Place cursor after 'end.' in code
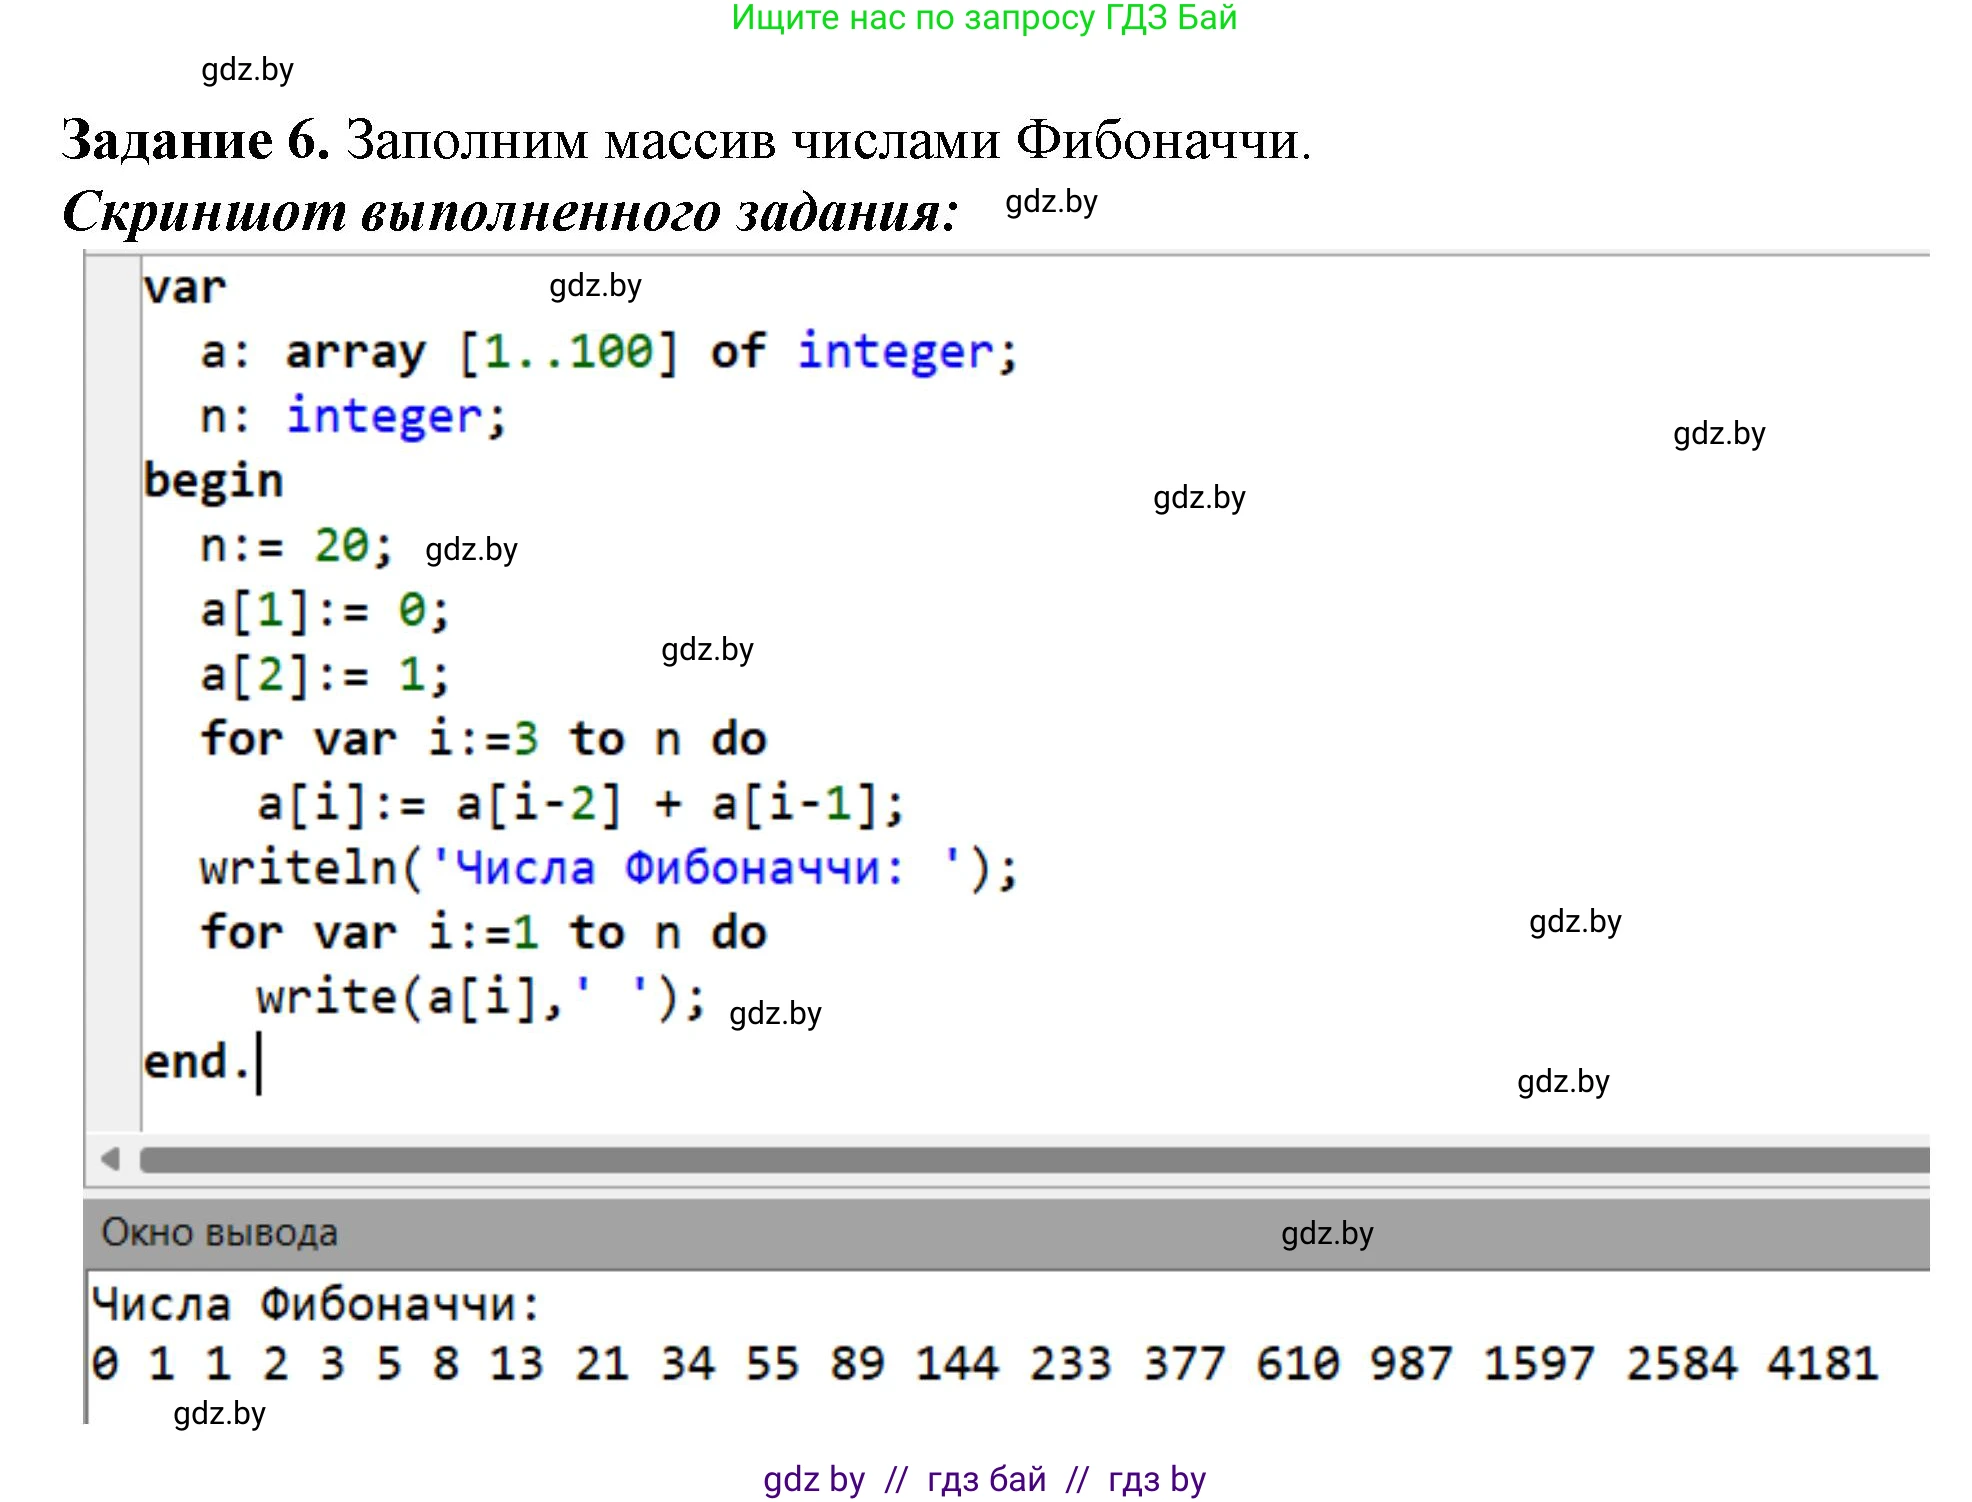This screenshot has height=1502, width=1972. tap(257, 1063)
